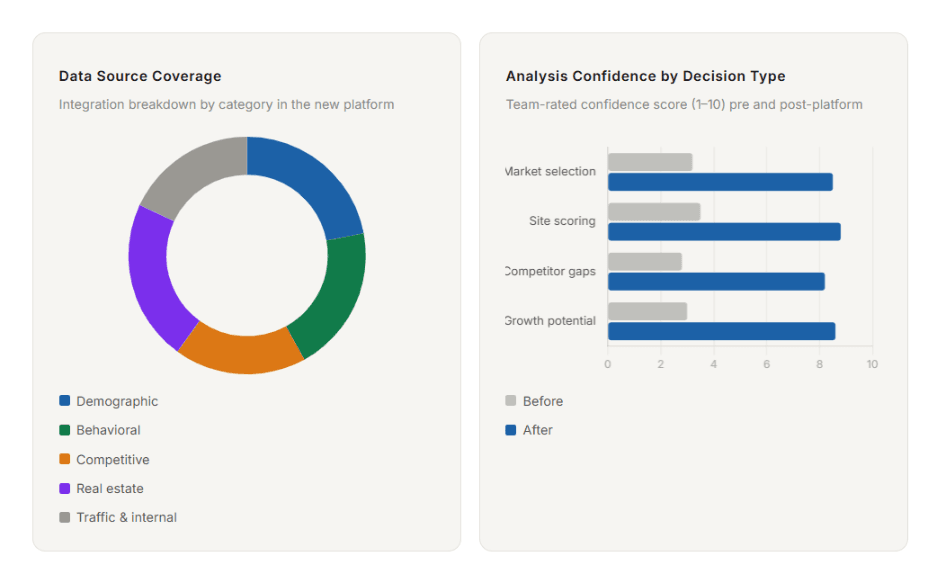
Task: Click the Traffic & internal gray legend swatch
Action: tap(64, 517)
